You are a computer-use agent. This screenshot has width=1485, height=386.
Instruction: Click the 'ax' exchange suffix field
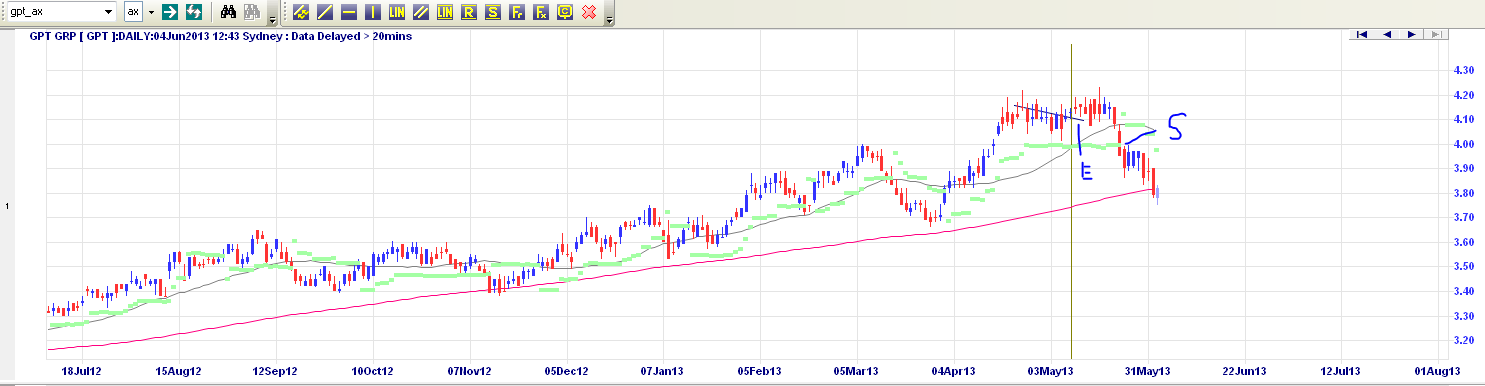coord(133,12)
